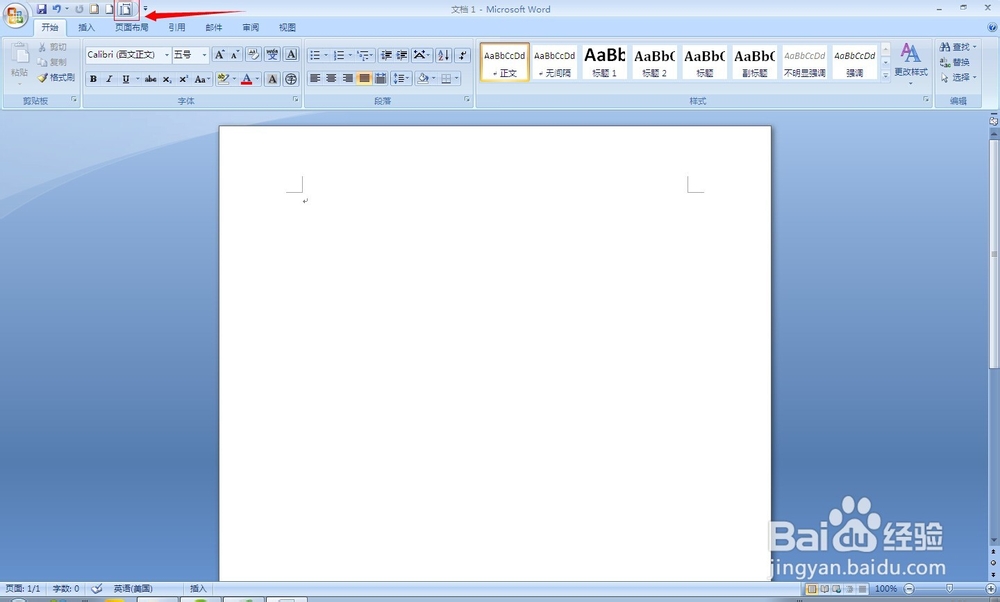Image resolution: width=1000 pixels, height=602 pixels.
Task: Switch to full screen reading view
Action: click(825, 589)
